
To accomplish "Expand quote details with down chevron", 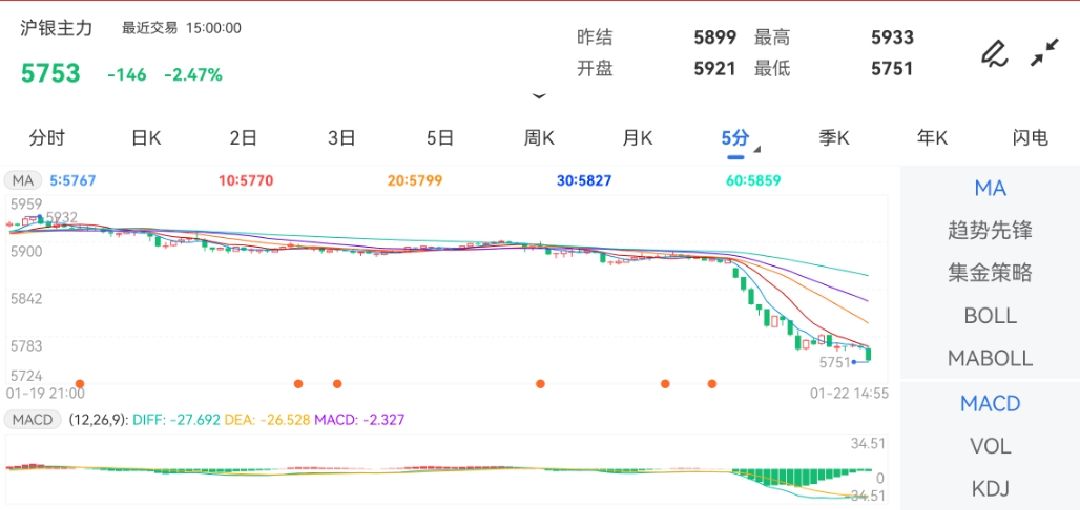I will (539, 96).
